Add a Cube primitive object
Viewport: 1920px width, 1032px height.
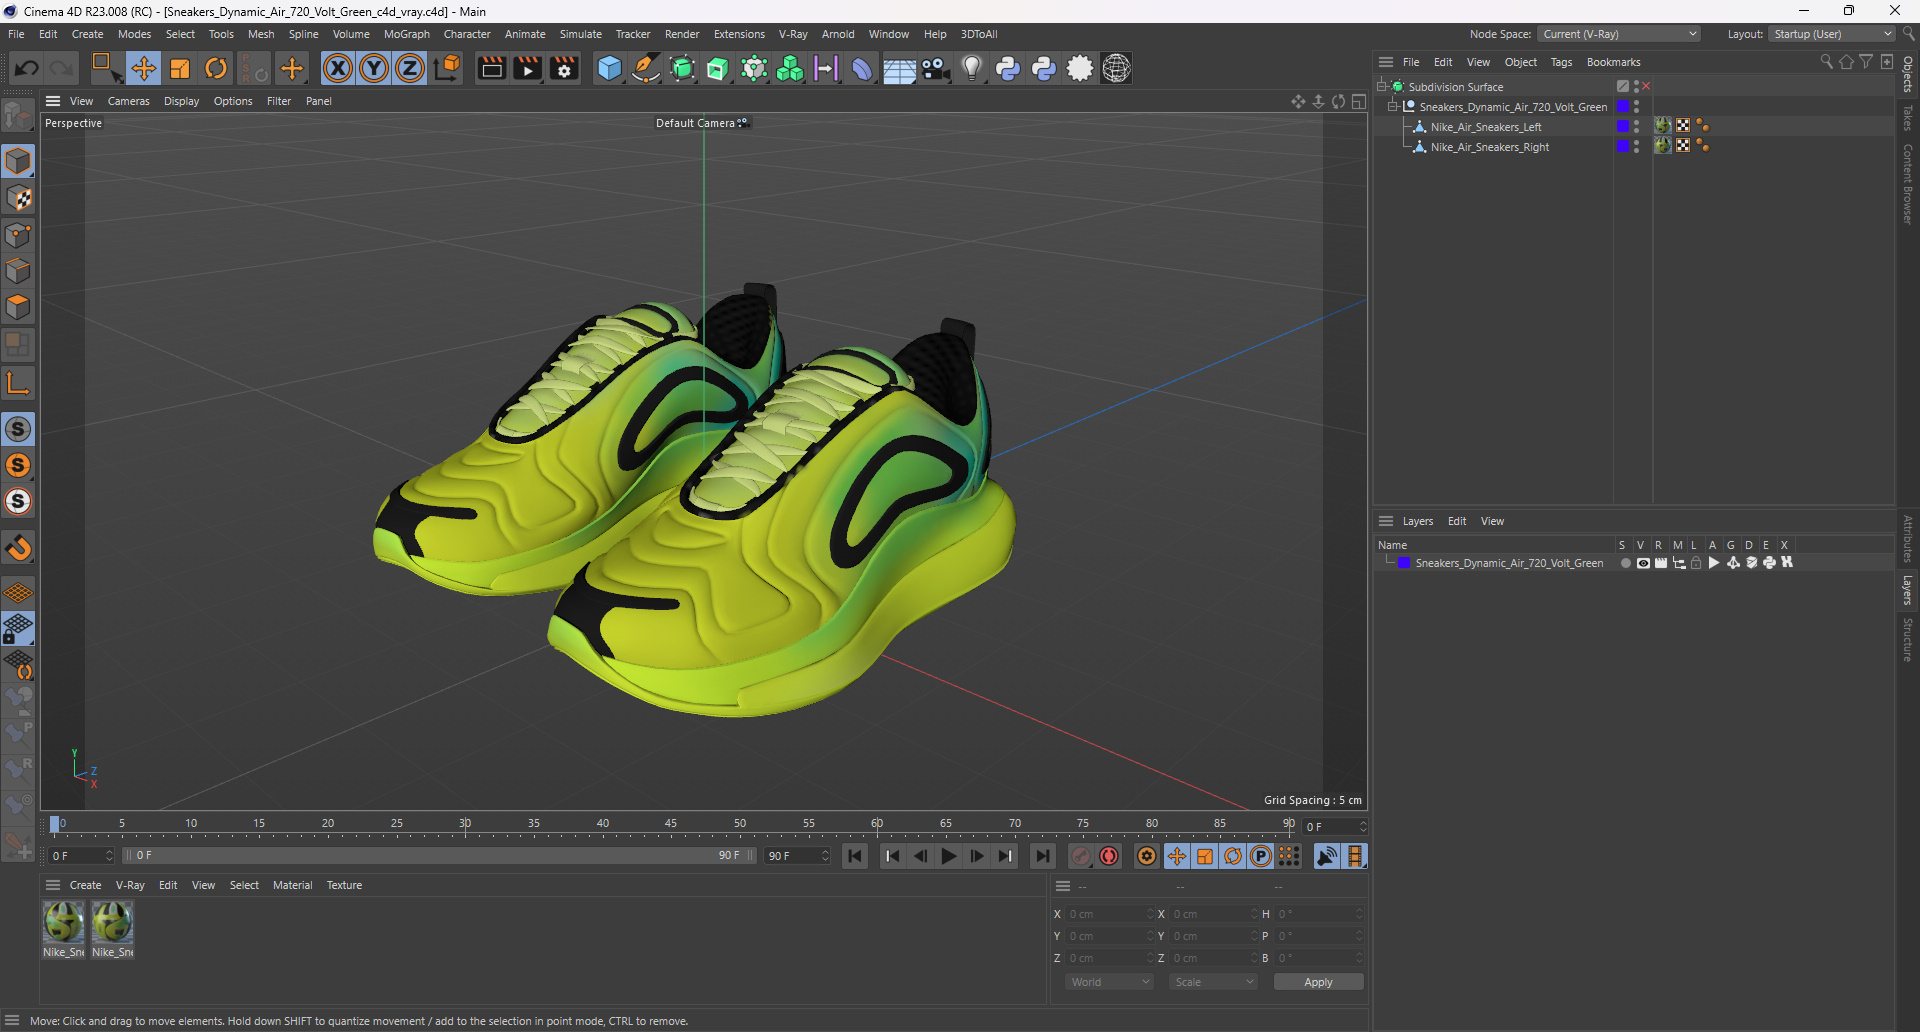coord(609,68)
